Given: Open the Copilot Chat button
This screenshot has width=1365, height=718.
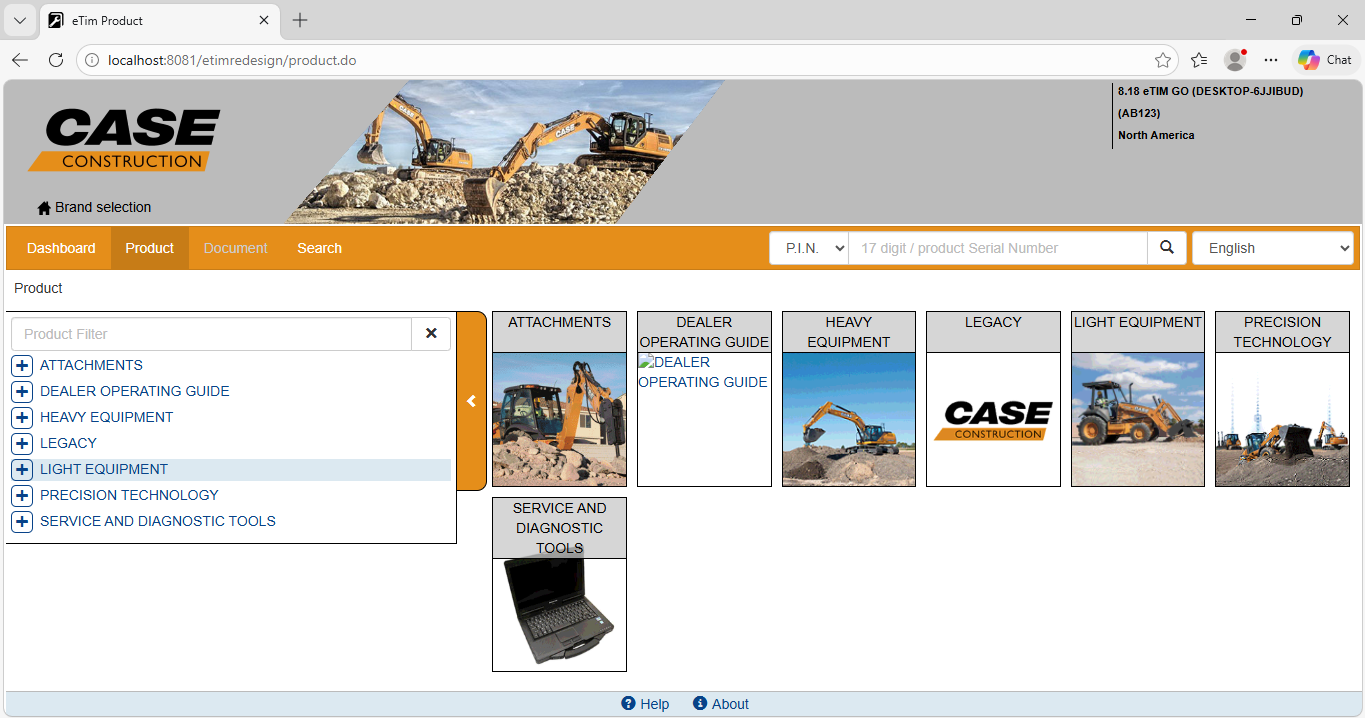Looking at the screenshot, I should point(1325,60).
